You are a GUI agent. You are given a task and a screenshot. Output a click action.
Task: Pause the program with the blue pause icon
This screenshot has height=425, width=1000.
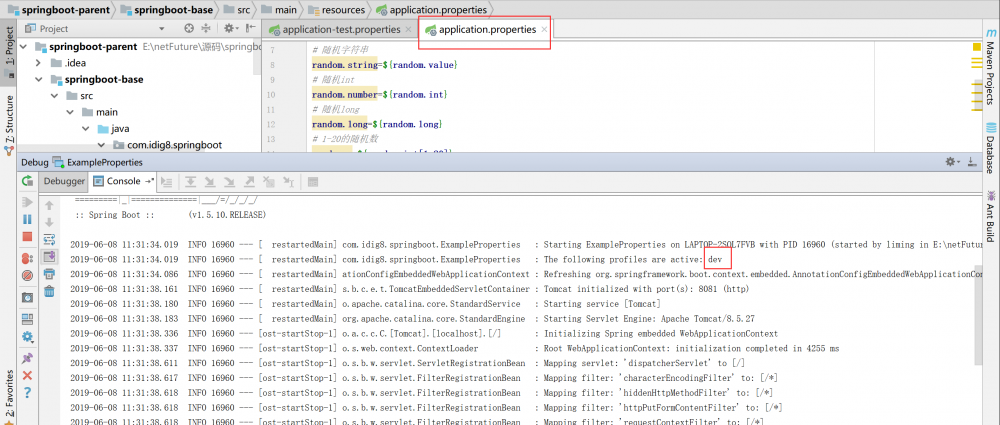point(27,219)
